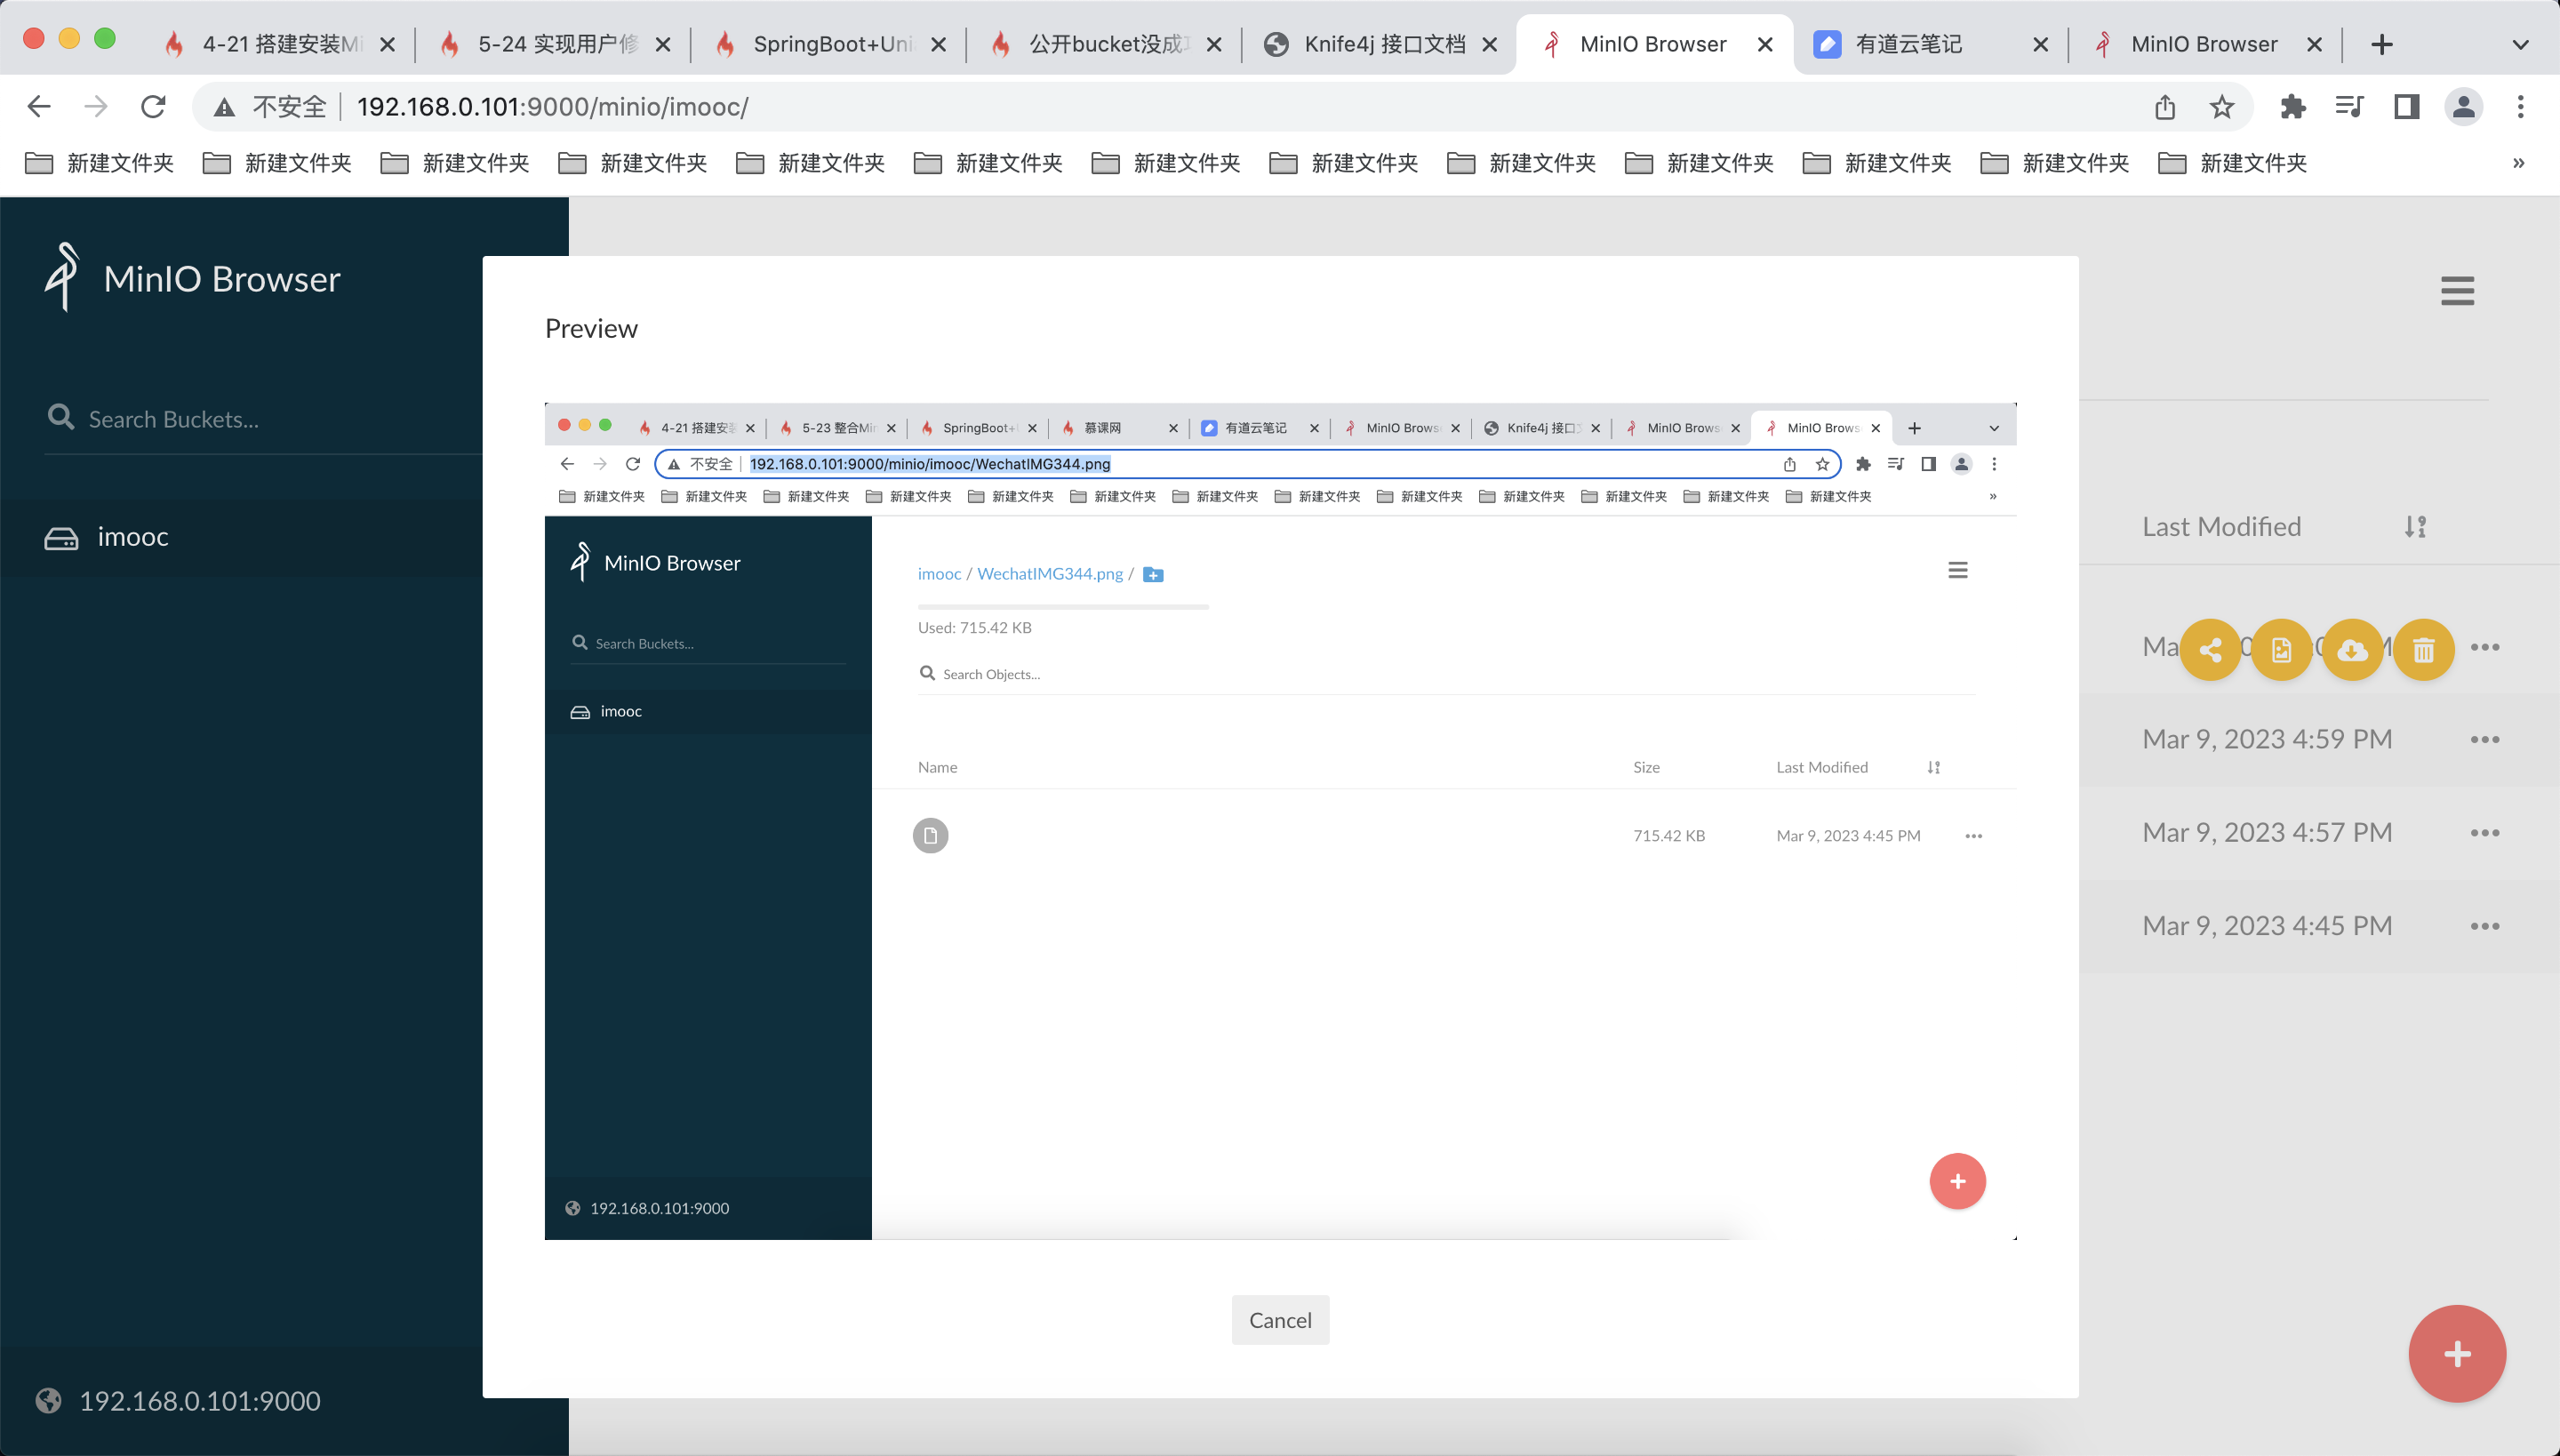Click the Search Buckets magnifier icon
2560x1456 pixels.
coord(61,417)
